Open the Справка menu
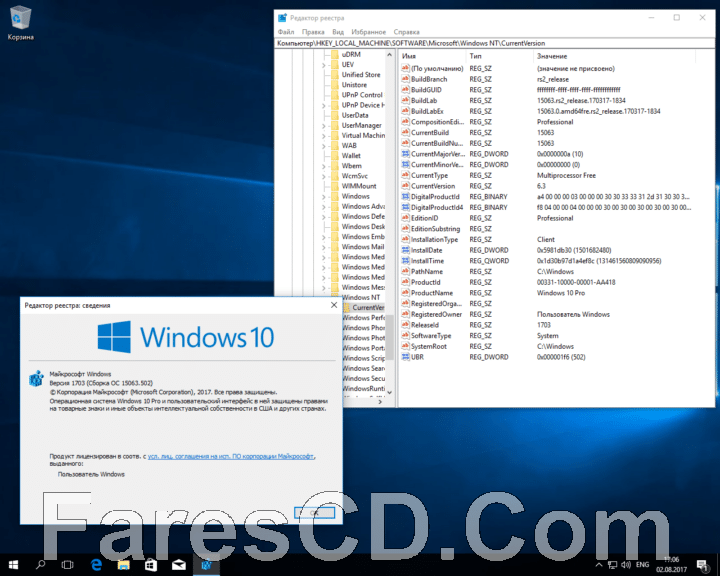The width and height of the screenshot is (720, 576). point(406,32)
